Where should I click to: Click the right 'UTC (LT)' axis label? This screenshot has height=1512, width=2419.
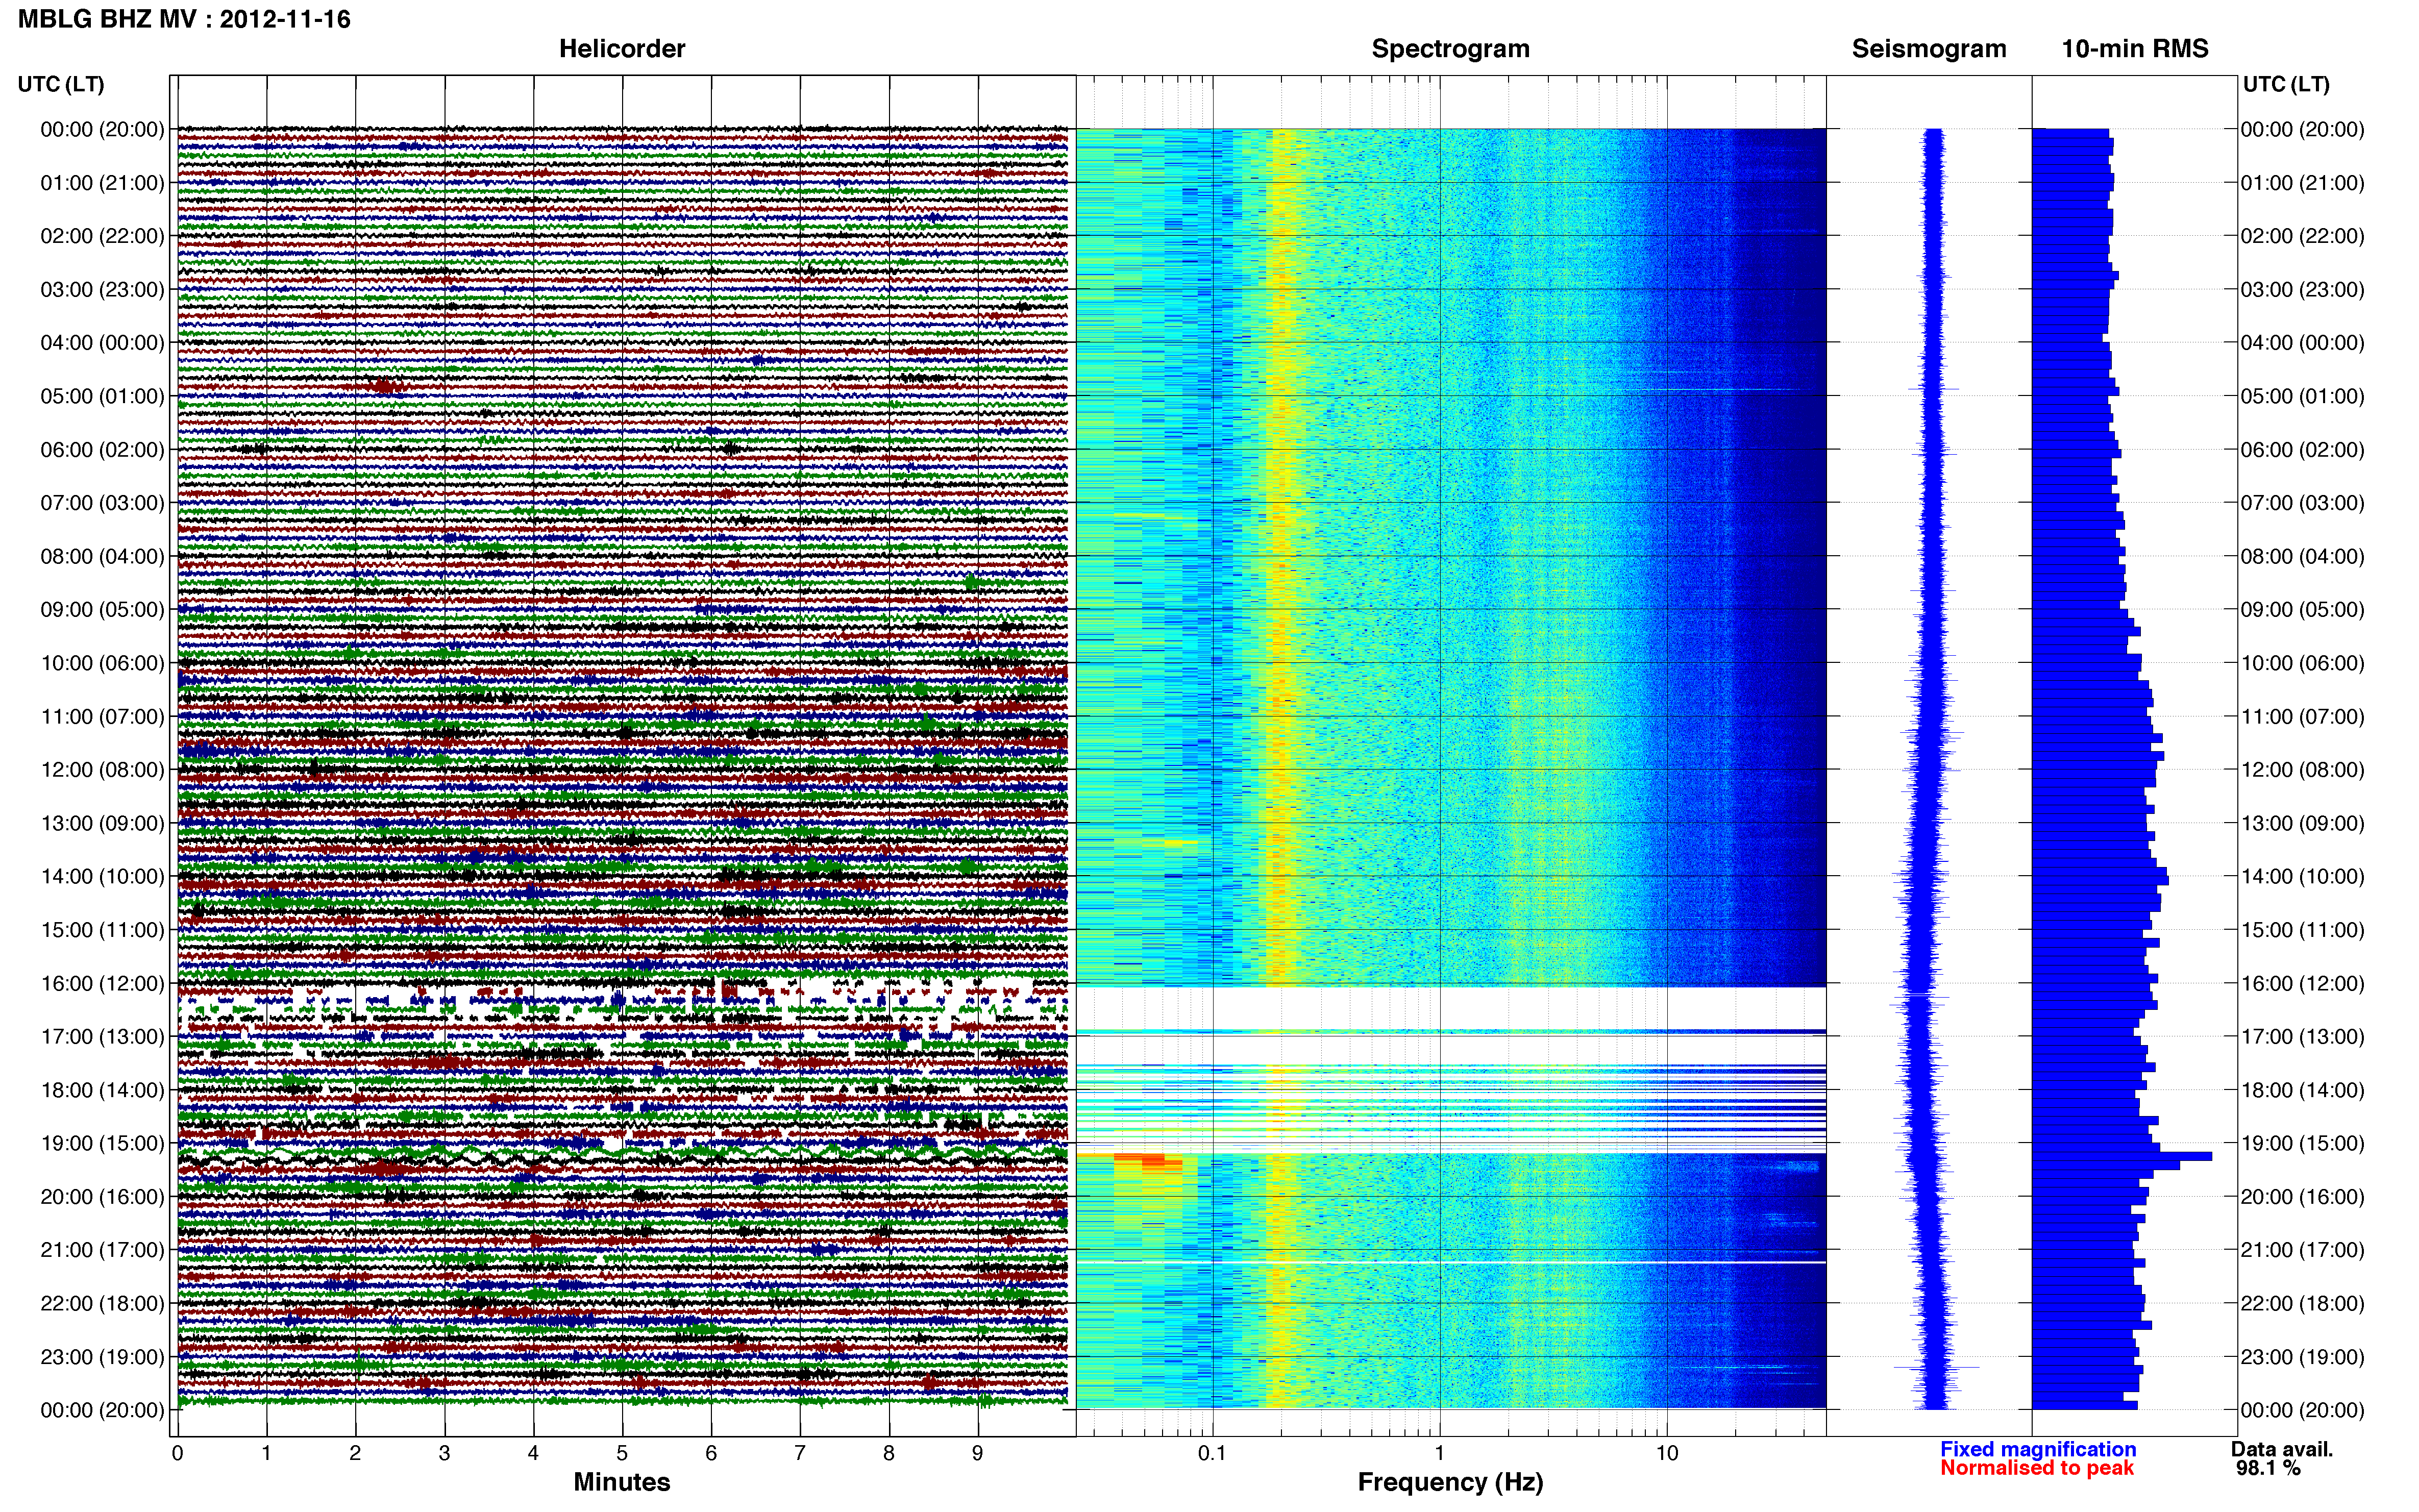[2286, 84]
